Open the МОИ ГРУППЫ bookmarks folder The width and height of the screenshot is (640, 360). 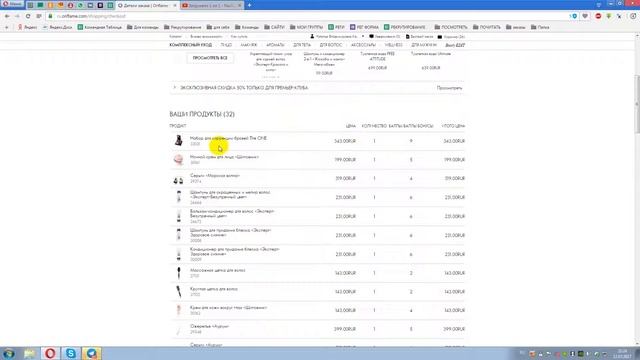click(x=307, y=27)
